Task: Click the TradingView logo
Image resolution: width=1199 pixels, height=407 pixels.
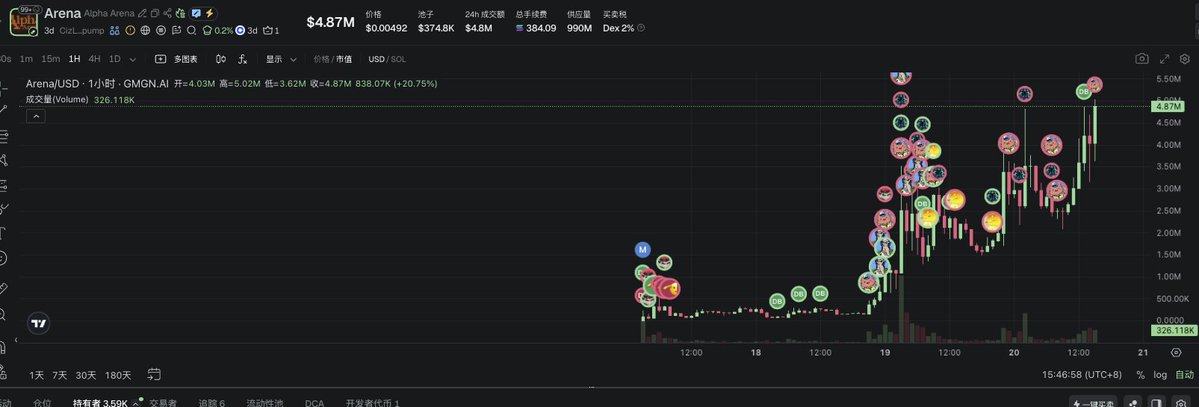Action: (x=38, y=323)
